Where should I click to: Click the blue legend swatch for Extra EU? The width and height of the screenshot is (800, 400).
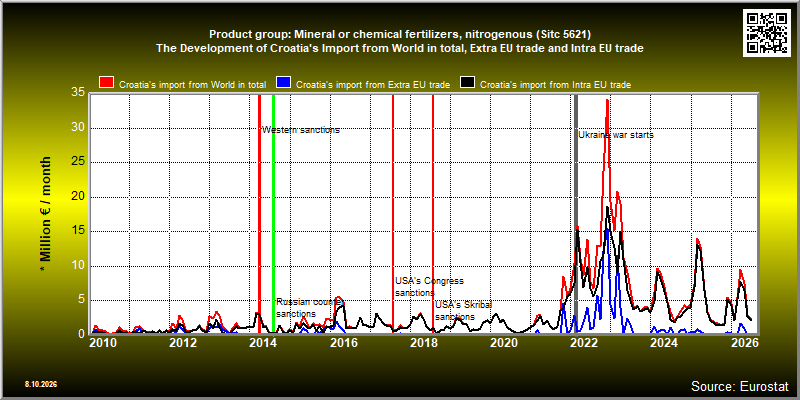coord(283,83)
